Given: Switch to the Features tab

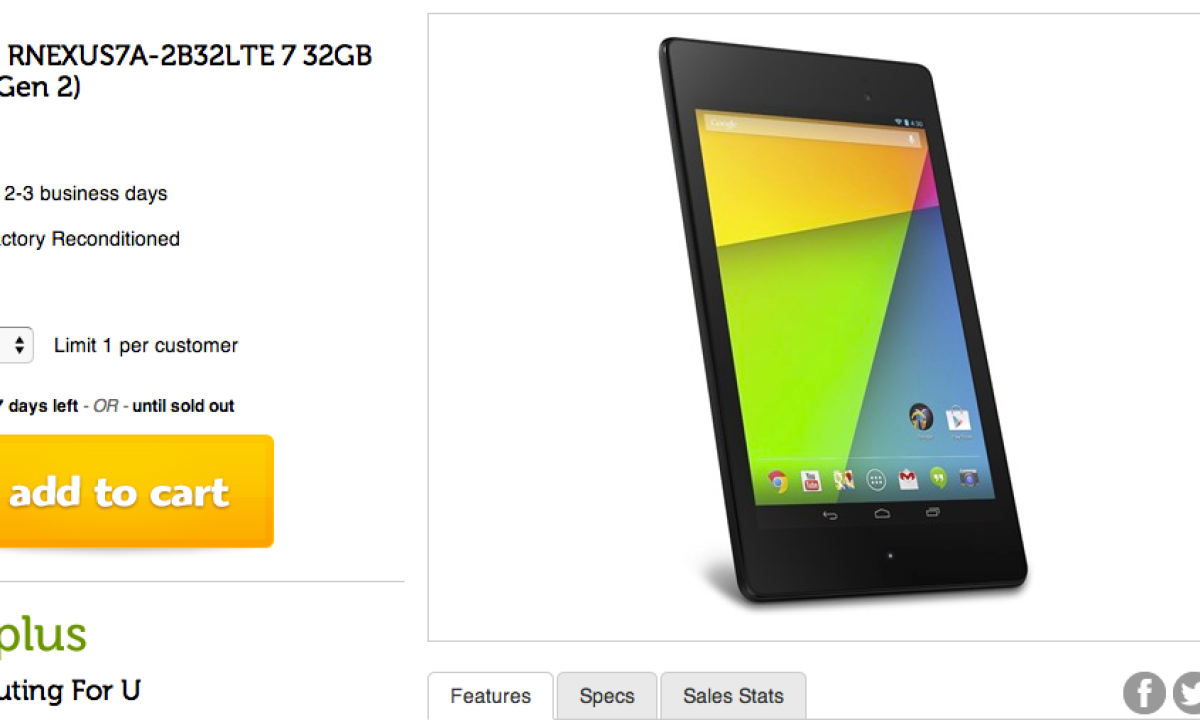Looking at the screenshot, I should point(490,696).
